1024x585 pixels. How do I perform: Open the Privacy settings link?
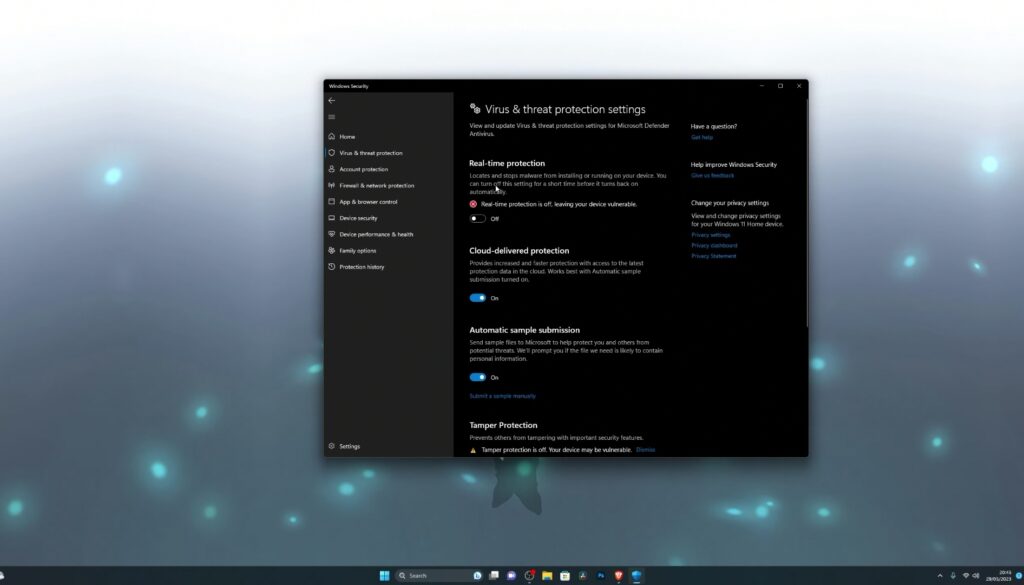(711, 235)
